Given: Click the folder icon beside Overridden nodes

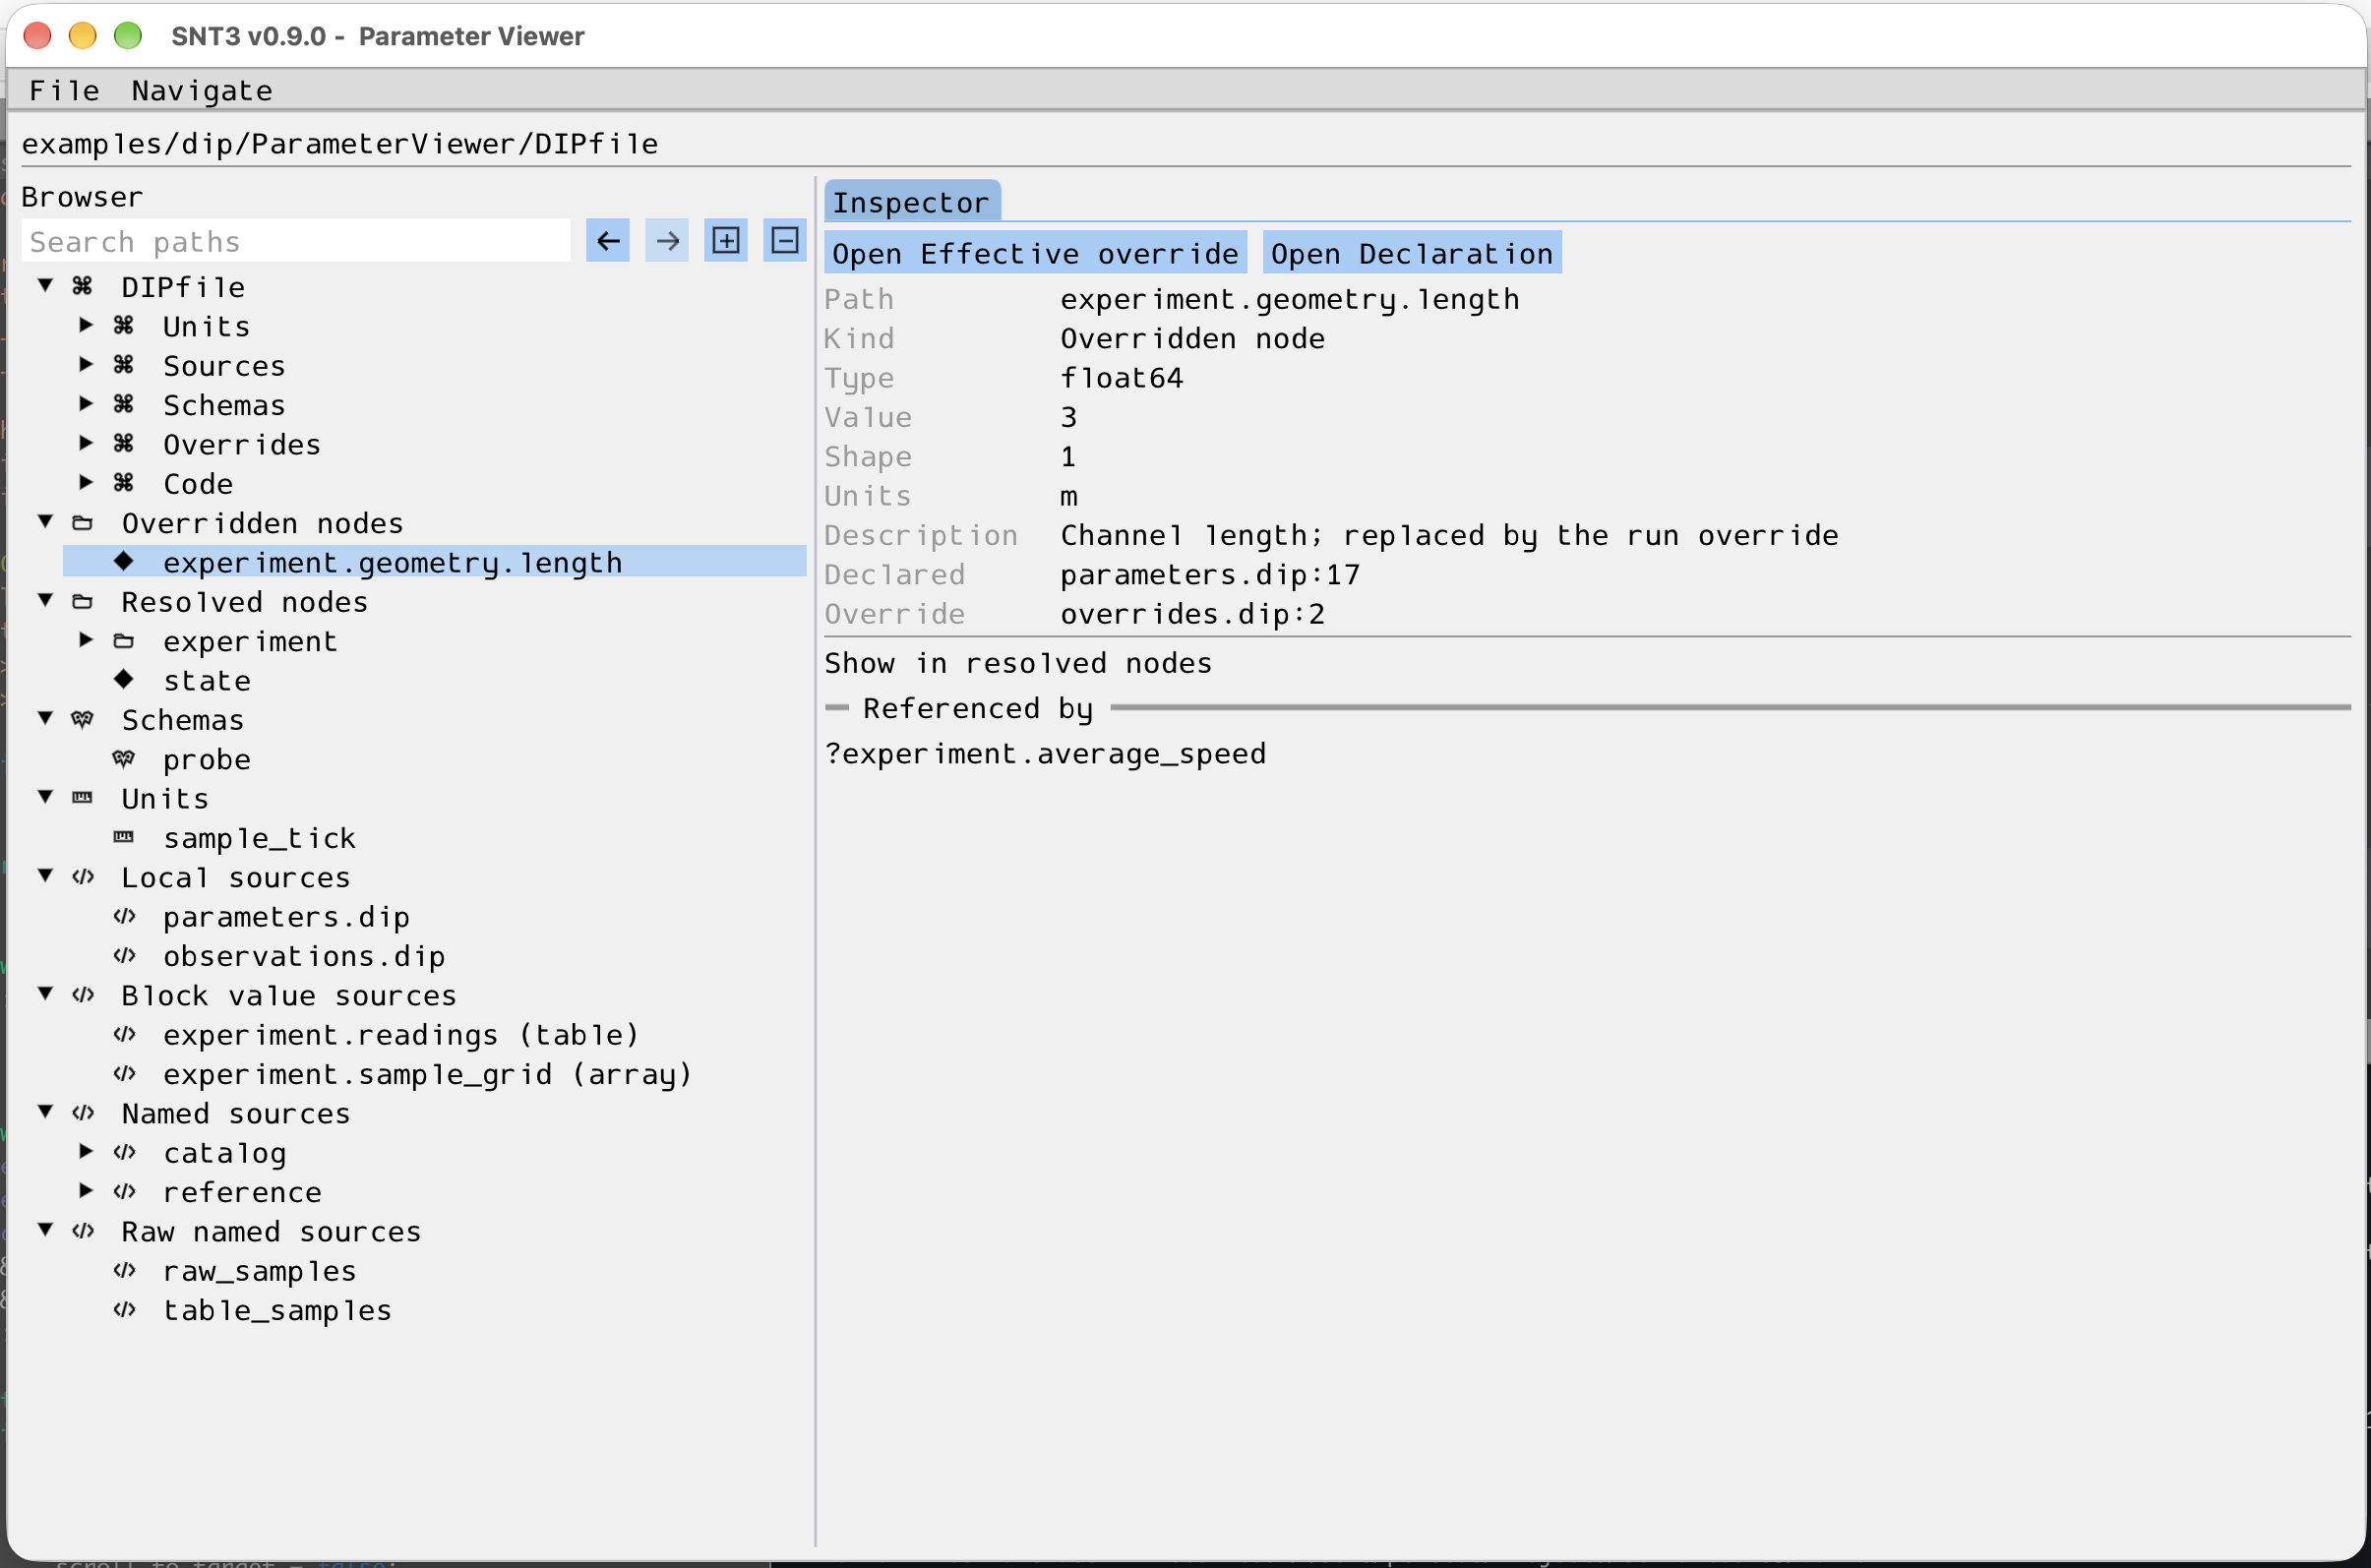Looking at the screenshot, I should [83, 523].
